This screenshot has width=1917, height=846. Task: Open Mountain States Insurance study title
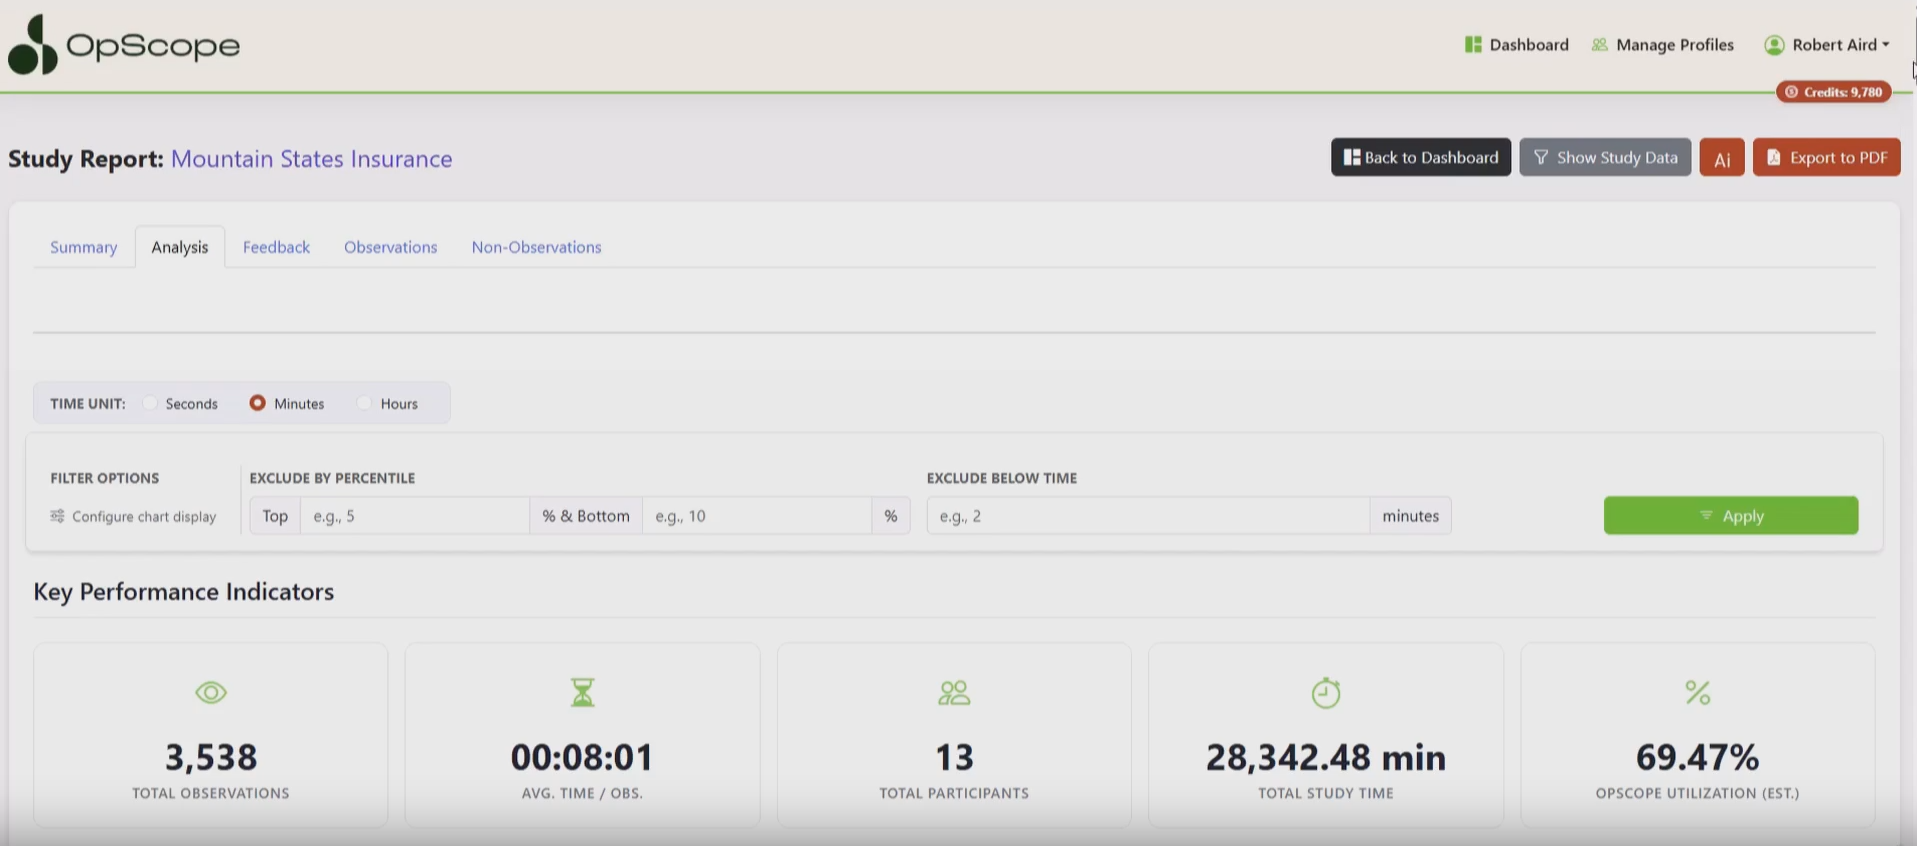[x=311, y=159]
